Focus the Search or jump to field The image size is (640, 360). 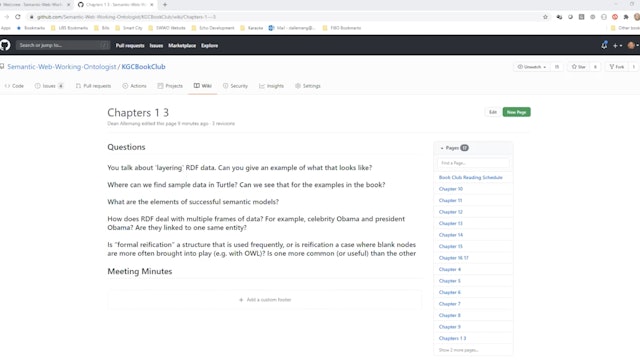[x=63, y=45]
